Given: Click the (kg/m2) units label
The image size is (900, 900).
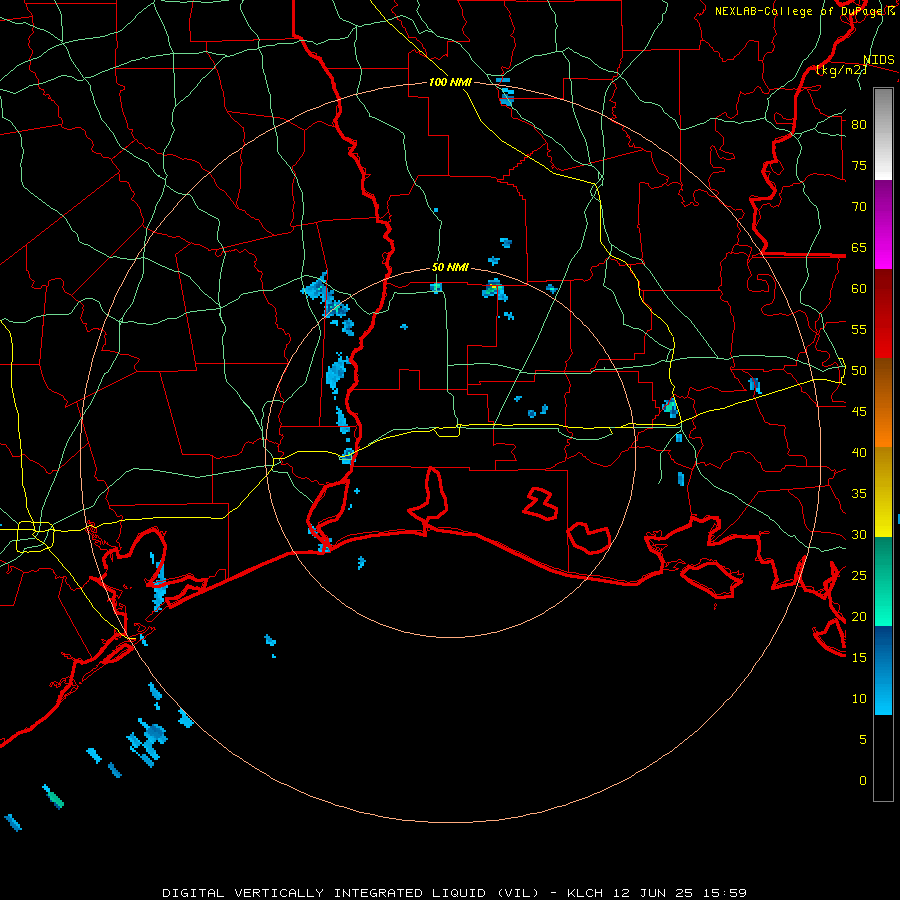Looking at the screenshot, I should pos(841,70).
